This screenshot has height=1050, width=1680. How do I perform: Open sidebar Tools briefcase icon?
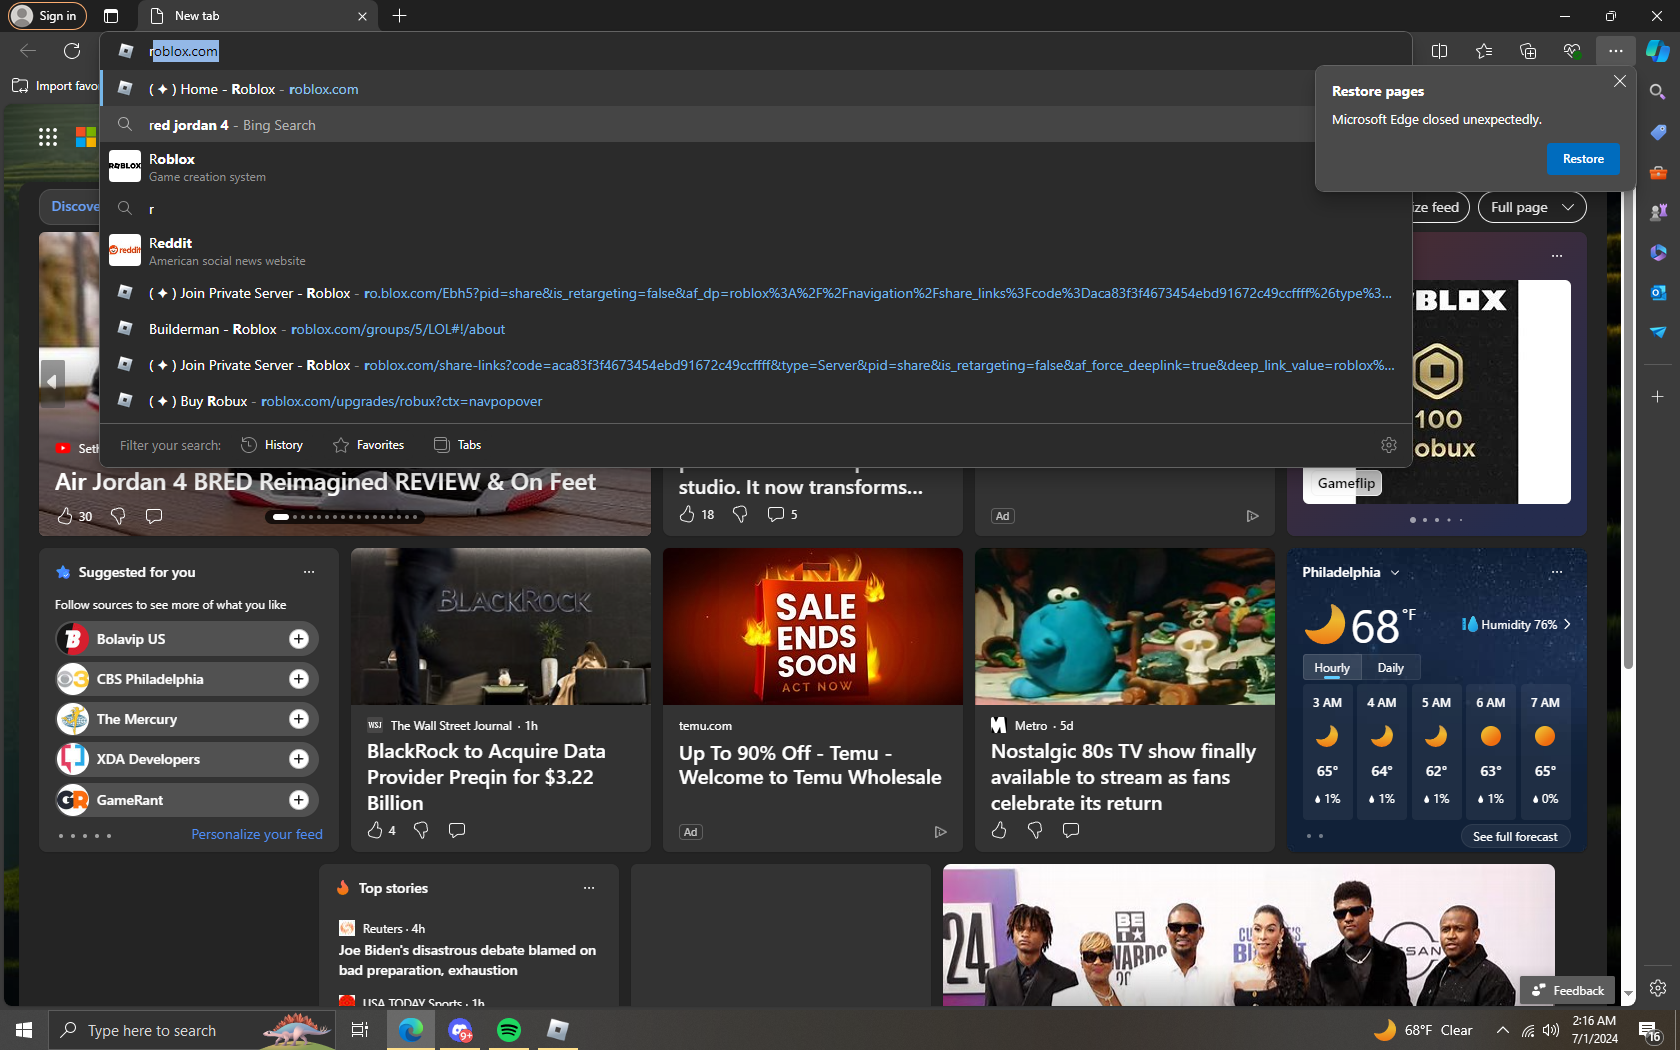click(x=1657, y=172)
